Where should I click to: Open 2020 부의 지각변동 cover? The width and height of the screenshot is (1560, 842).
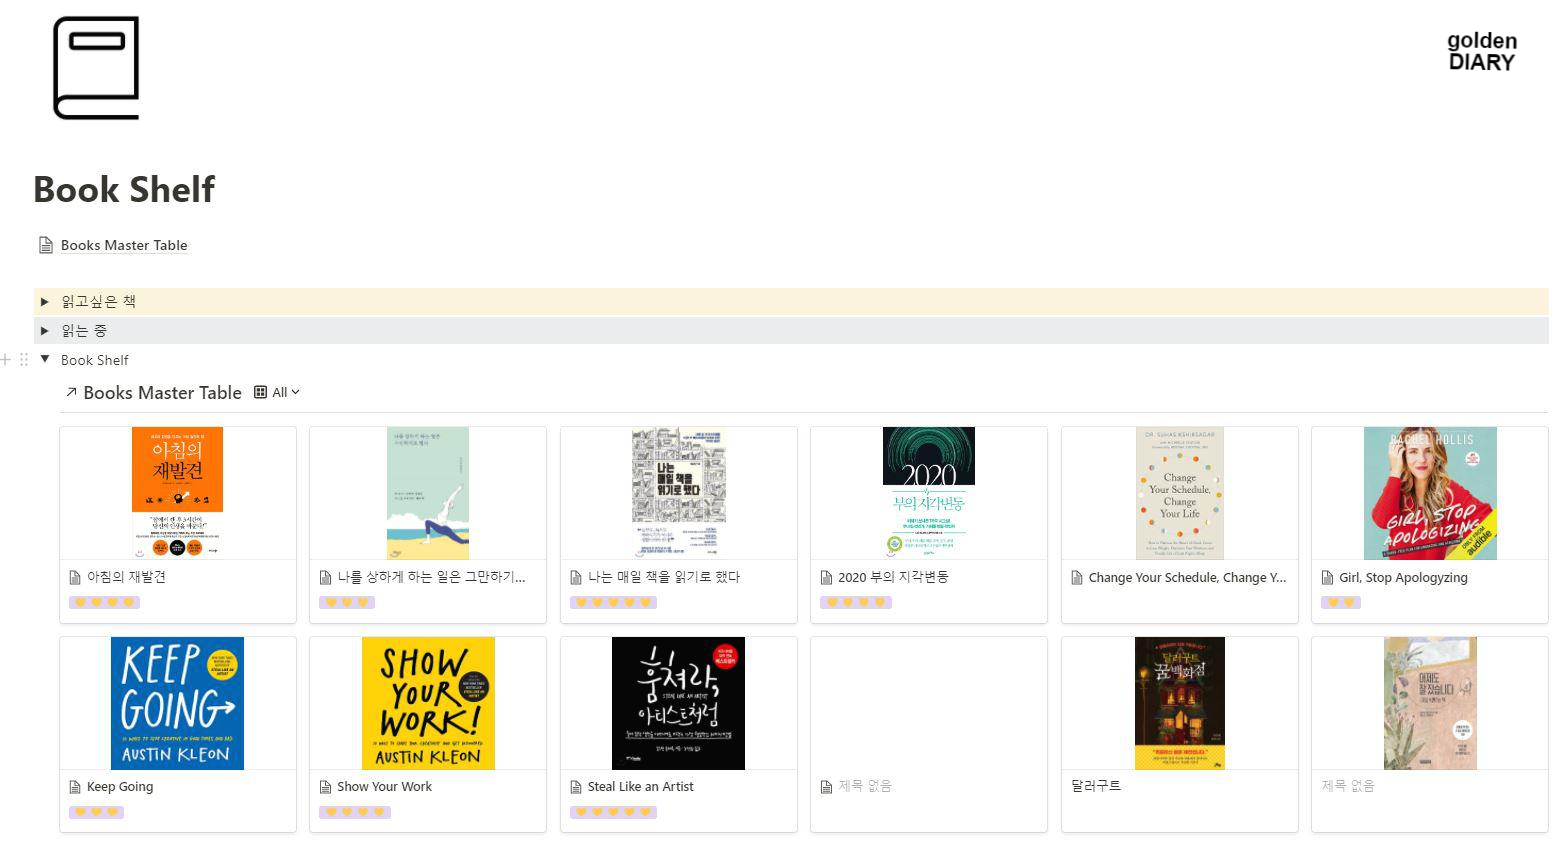tap(929, 493)
